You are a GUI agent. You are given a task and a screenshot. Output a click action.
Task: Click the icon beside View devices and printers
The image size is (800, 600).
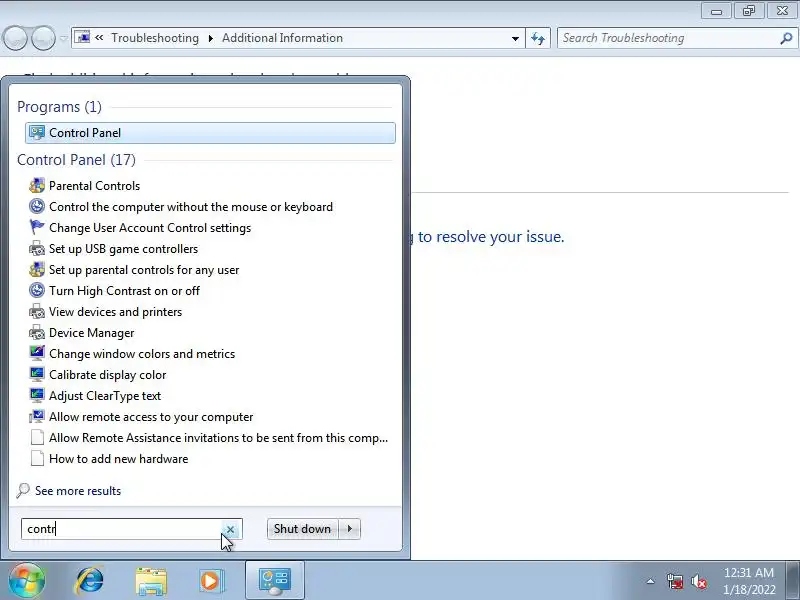[x=37, y=312]
